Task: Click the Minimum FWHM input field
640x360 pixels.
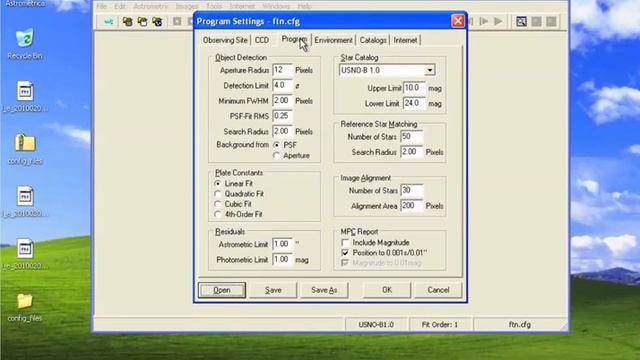Action: point(282,101)
